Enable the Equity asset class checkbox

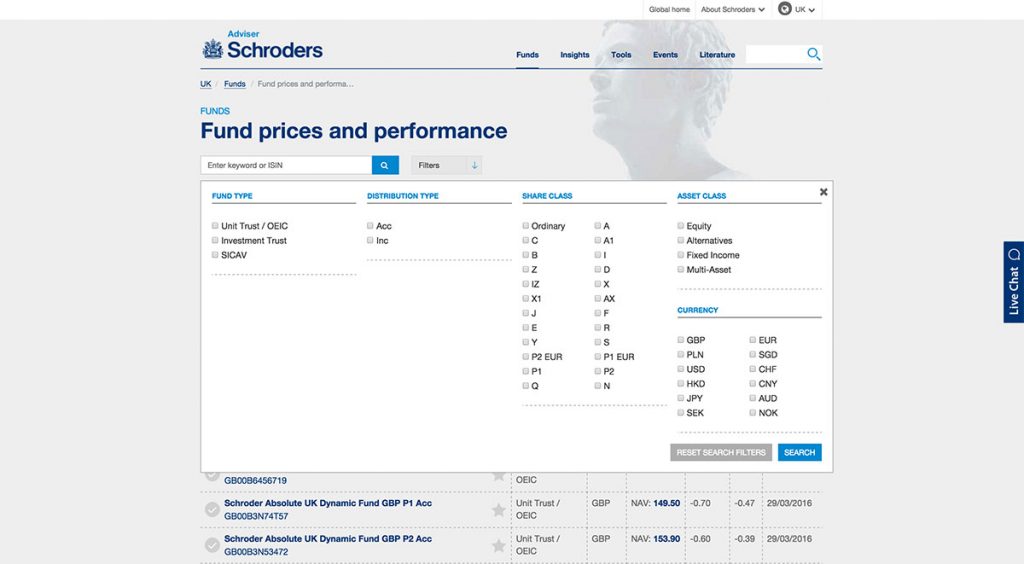coord(680,225)
